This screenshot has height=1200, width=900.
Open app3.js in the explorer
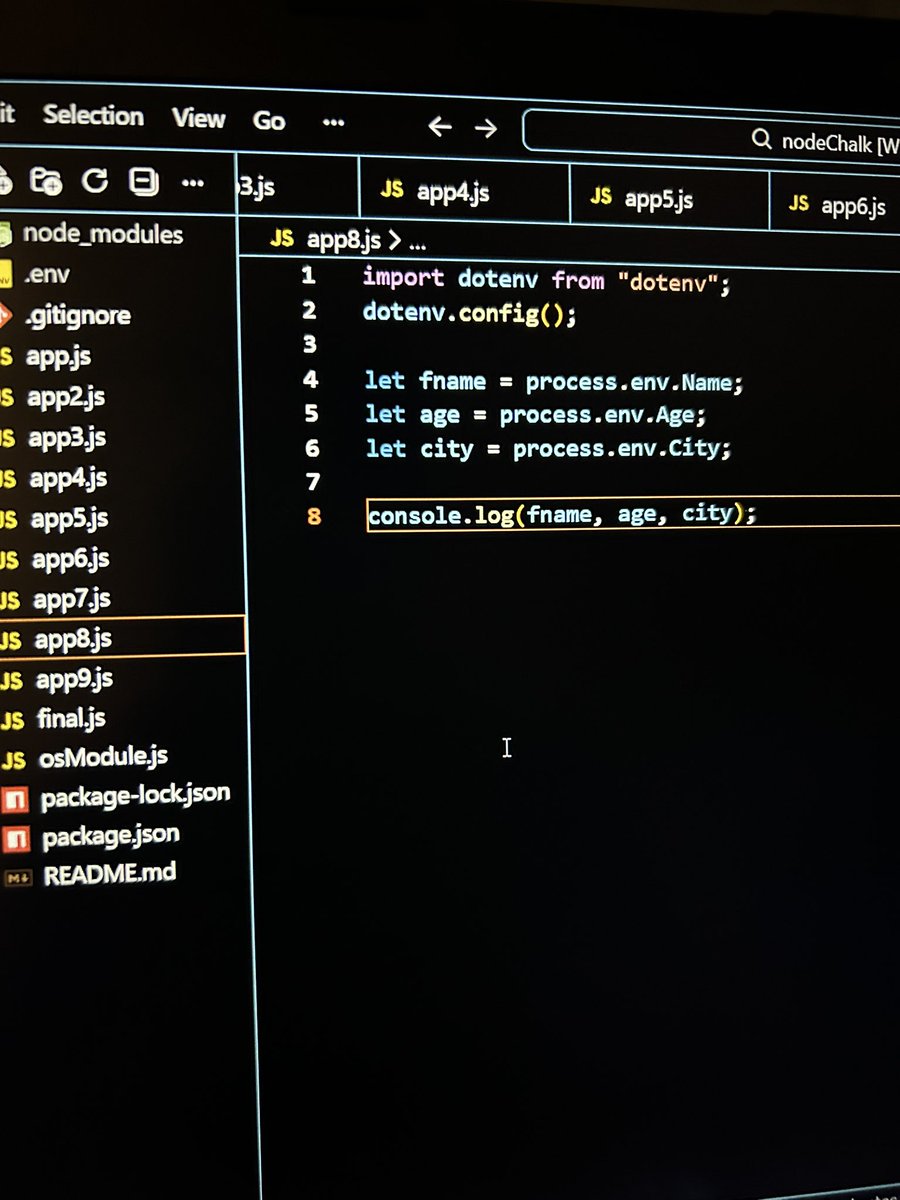(66, 437)
